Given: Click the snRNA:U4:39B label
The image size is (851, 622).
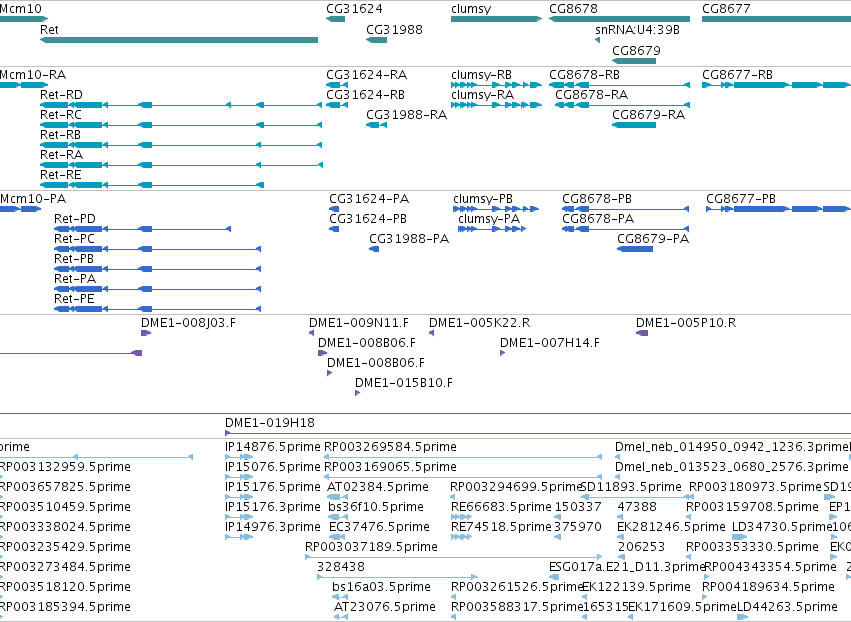Looking at the screenshot, I should point(637,29).
